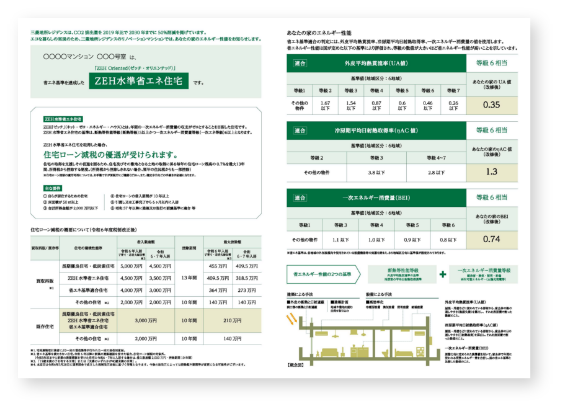The width and height of the screenshot is (561, 409).
Task: Click the 1.0以下 cell
Action: point(376,240)
